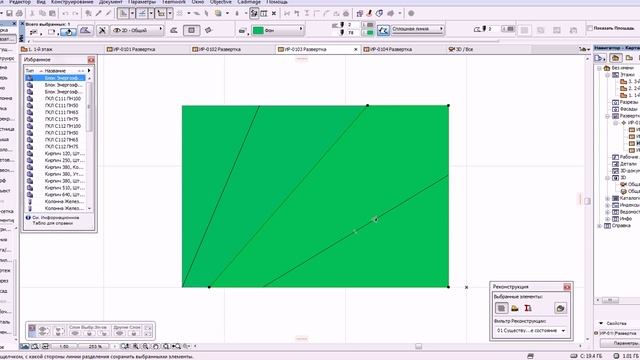The height and width of the screenshot is (360, 640).
Task: Expand the Справка node in Navigator
Action: coord(599,226)
